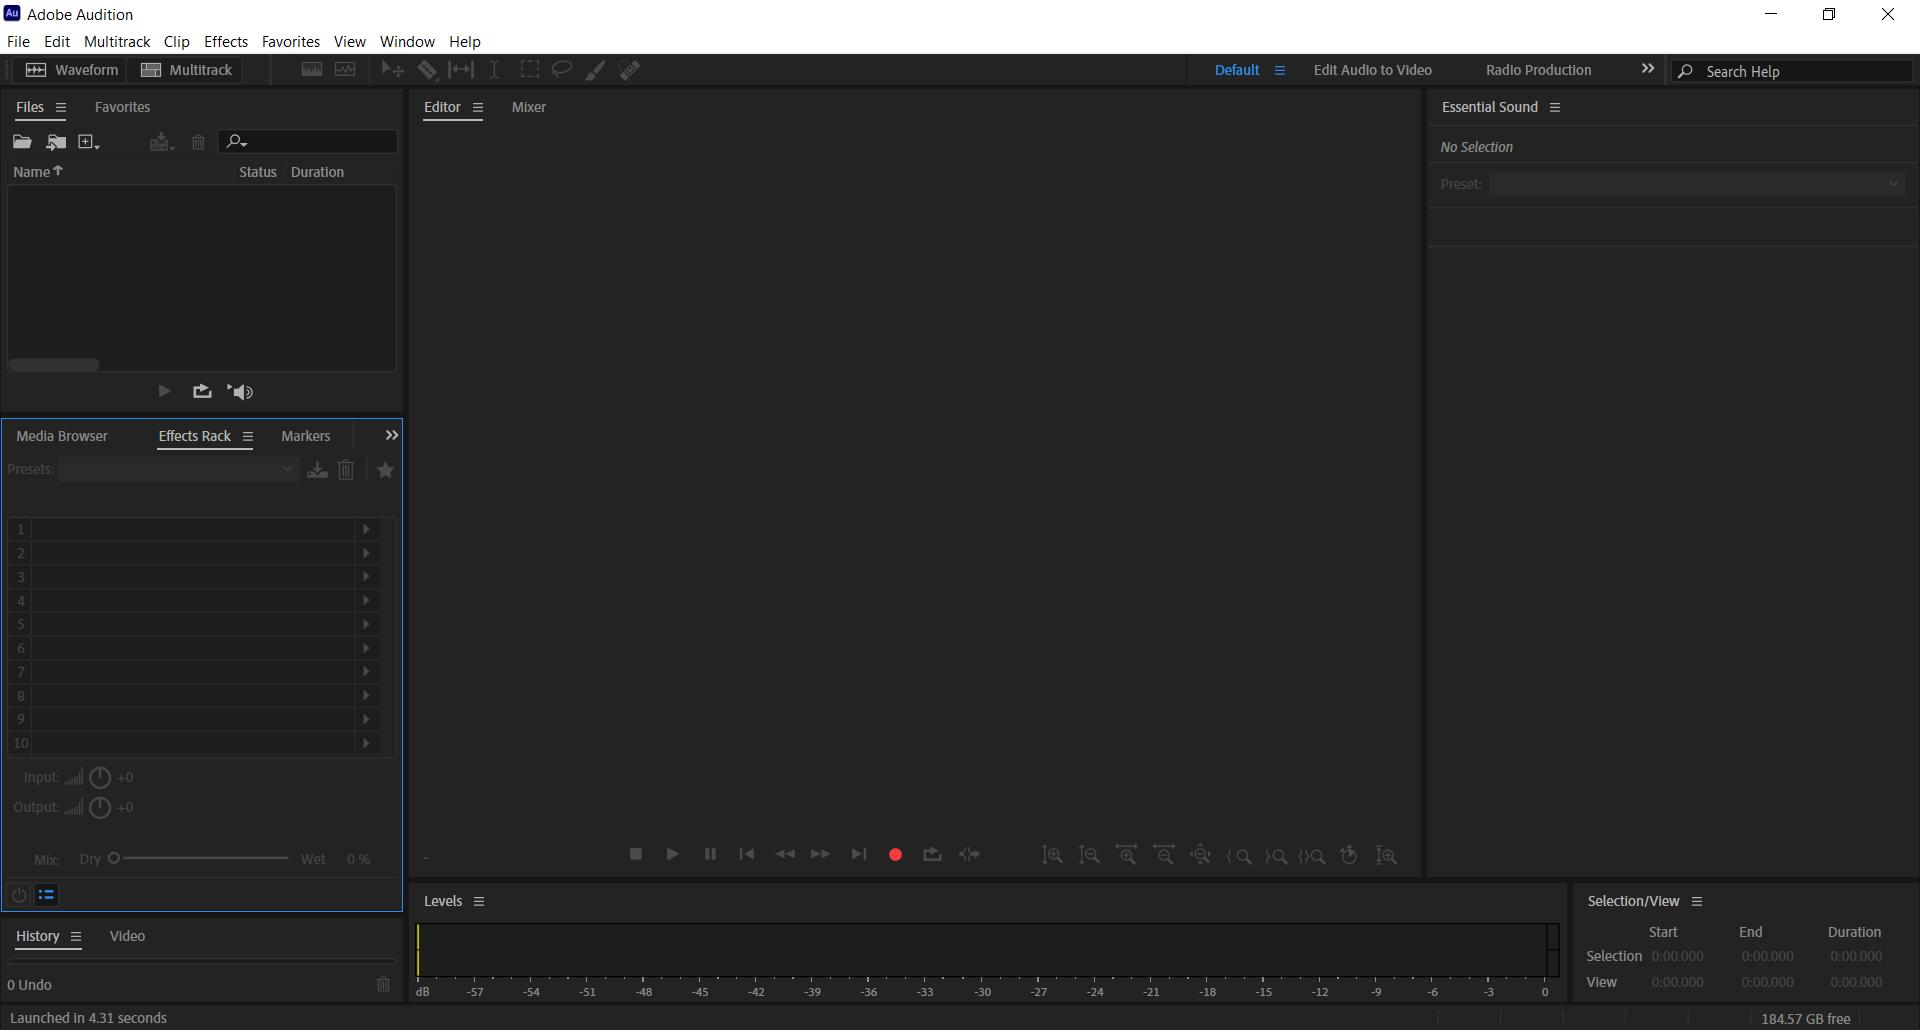Click the Move tool in the toolbar
This screenshot has height=1030, width=1920.
(x=392, y=69)
